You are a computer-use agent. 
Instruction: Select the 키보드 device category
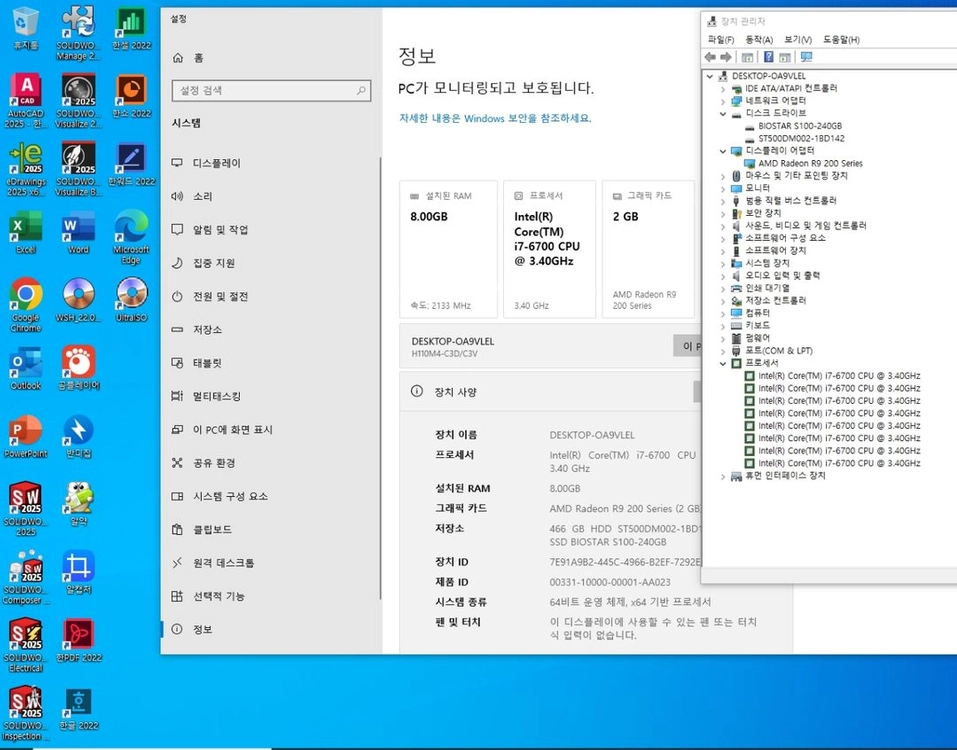pos(757,326)
